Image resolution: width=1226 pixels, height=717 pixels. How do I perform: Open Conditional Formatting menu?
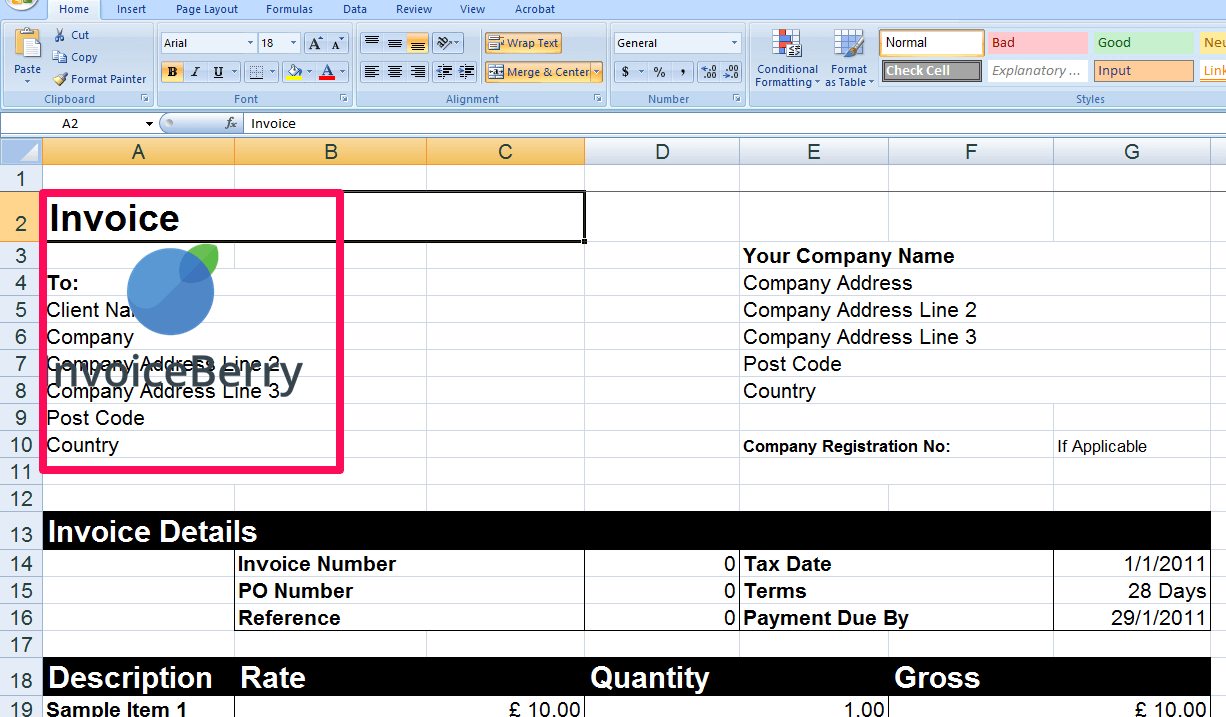pyautogui.click(x=787, y=58)
